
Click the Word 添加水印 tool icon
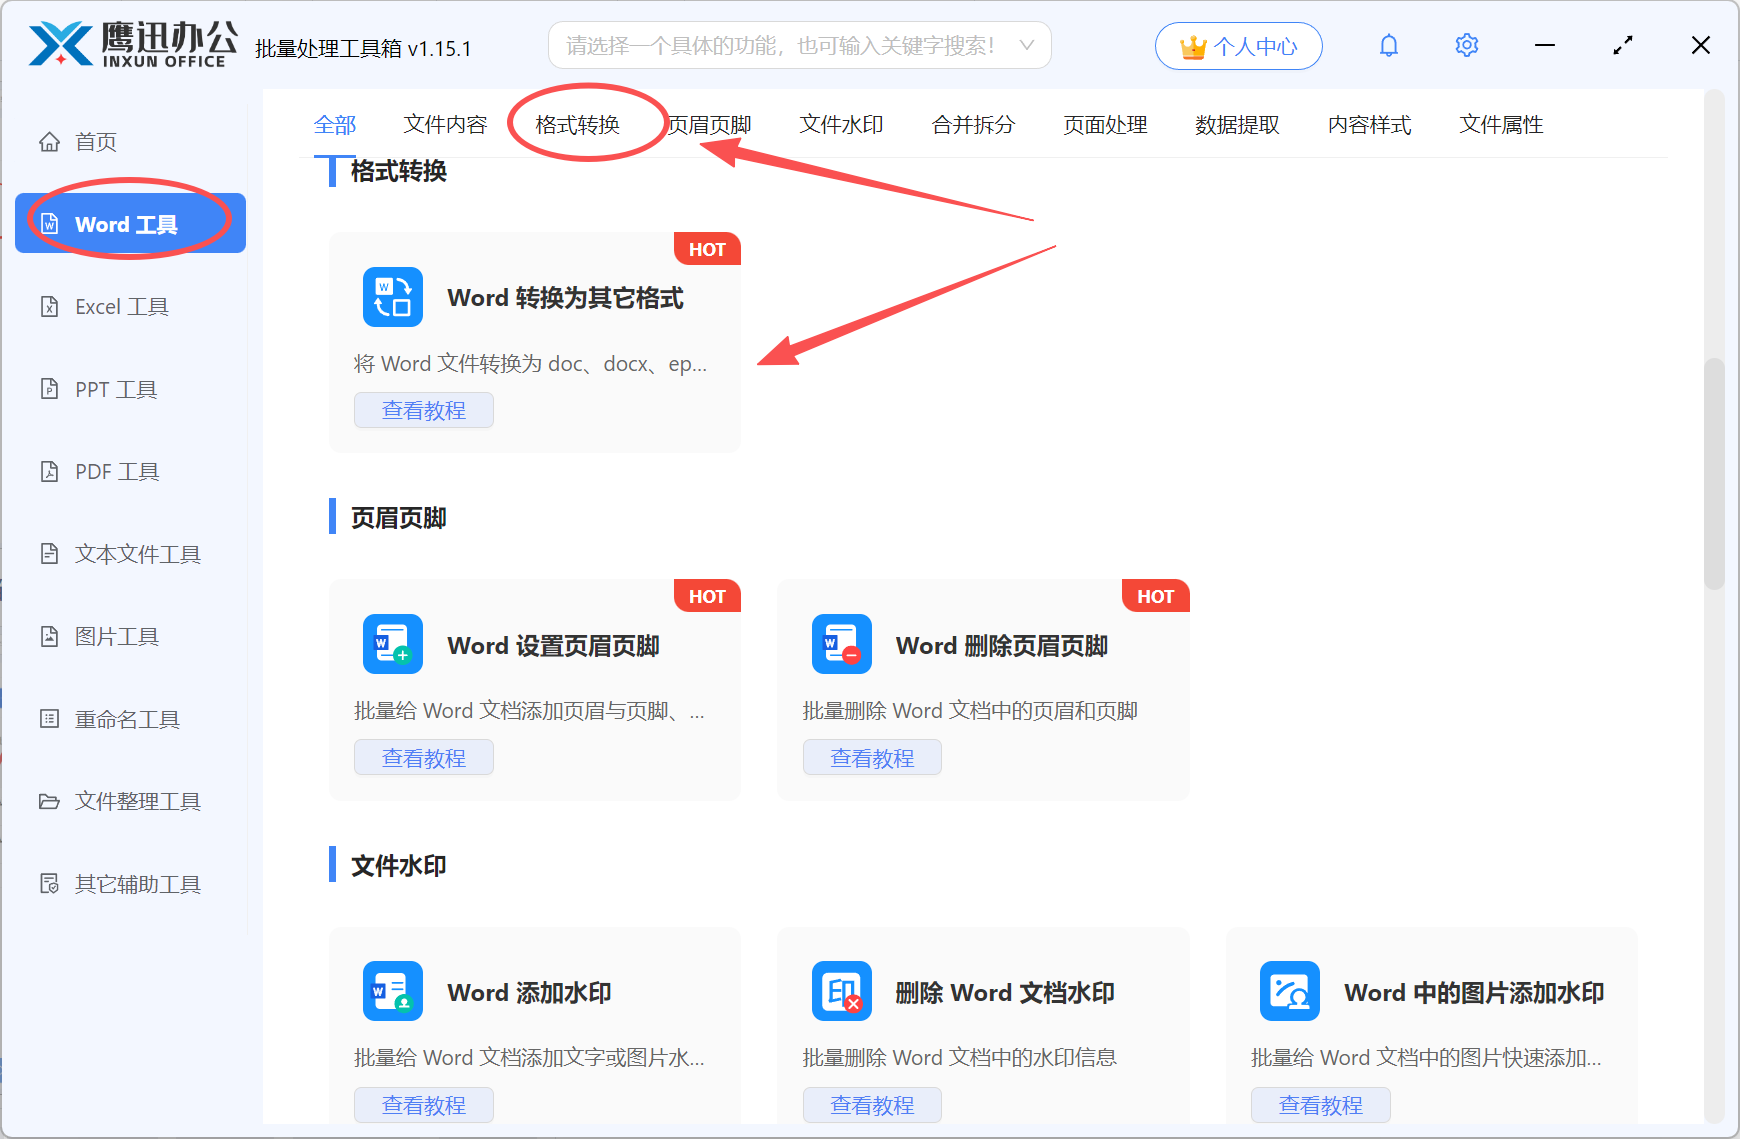click(392, 991)
